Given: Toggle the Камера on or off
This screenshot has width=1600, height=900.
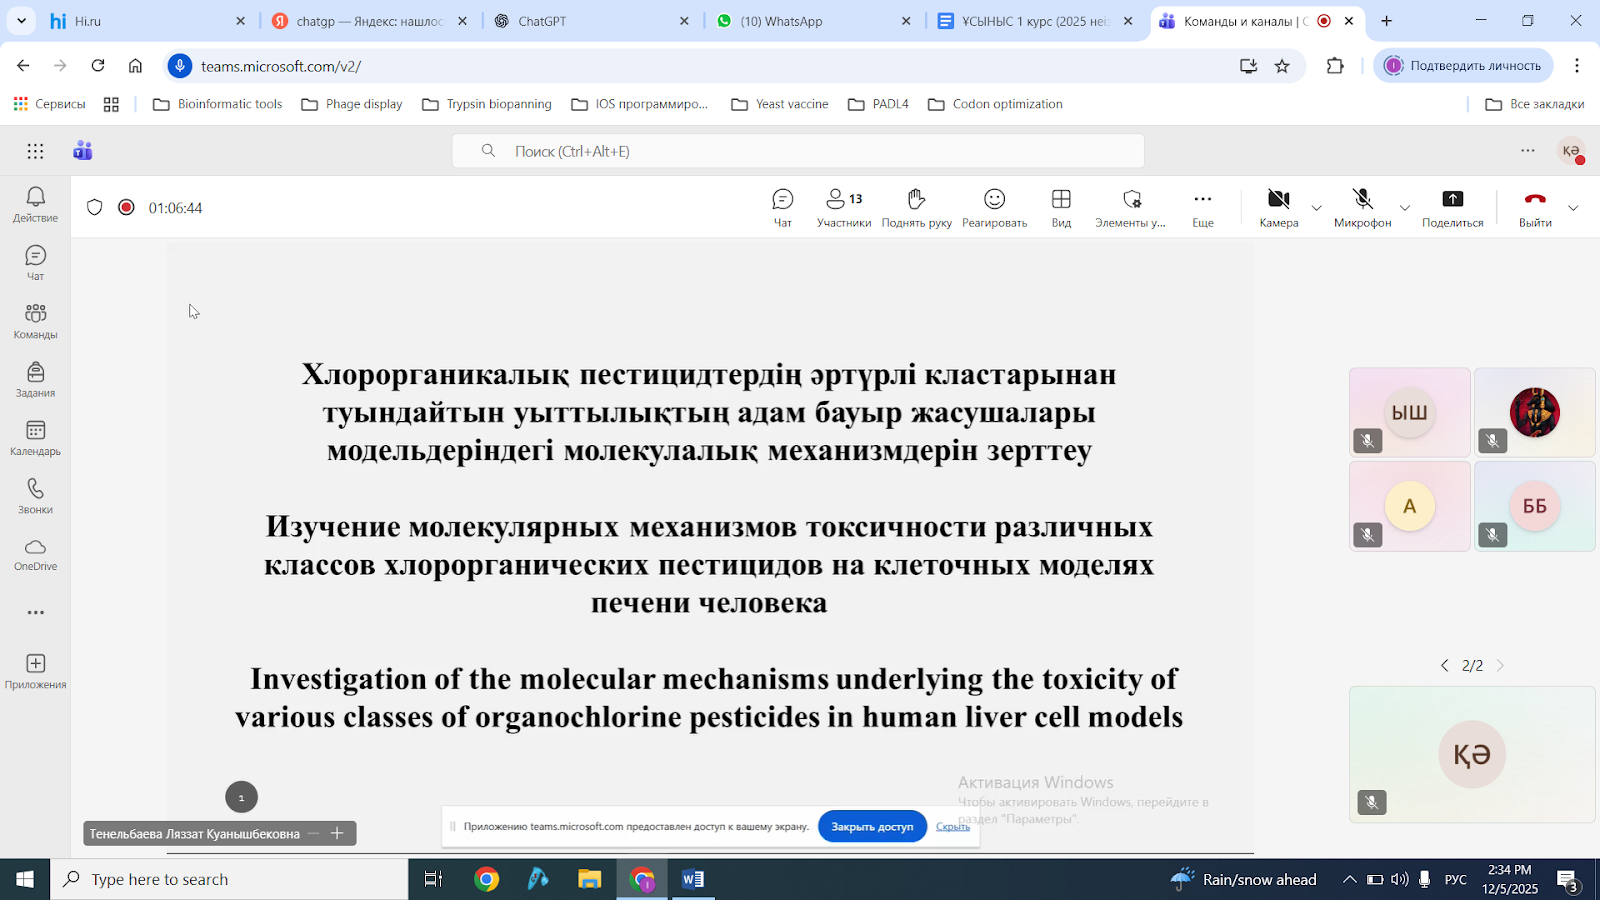Looking at the screenshot, I should coord(1278,207).
